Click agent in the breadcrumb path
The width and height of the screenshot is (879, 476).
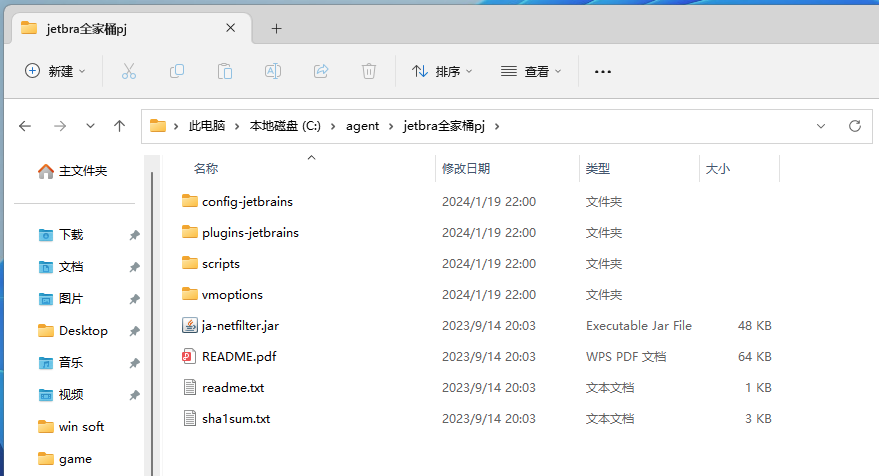[x=362, y=126]
